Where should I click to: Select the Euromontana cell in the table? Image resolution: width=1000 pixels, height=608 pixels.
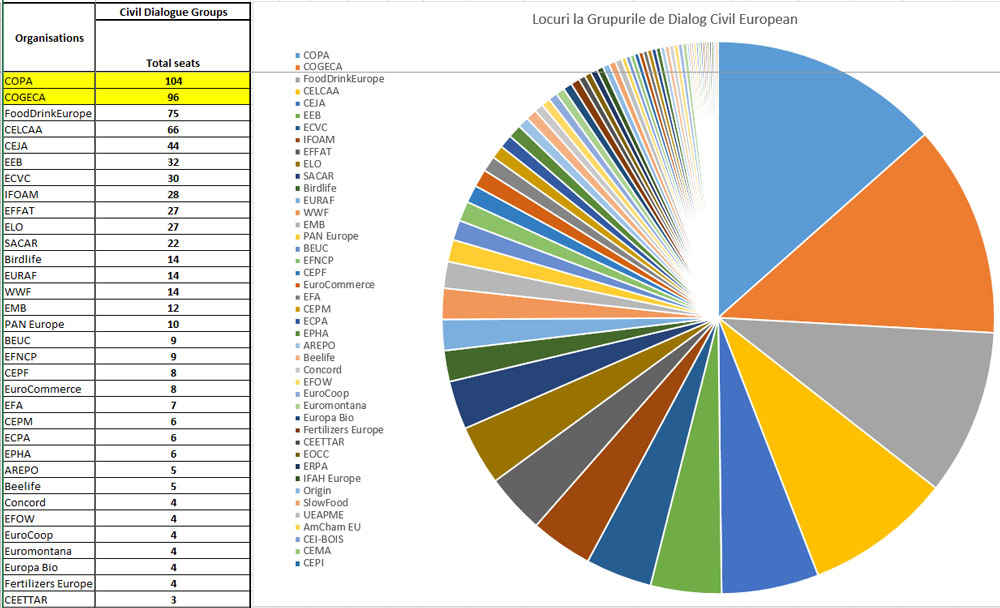(49, 551)
